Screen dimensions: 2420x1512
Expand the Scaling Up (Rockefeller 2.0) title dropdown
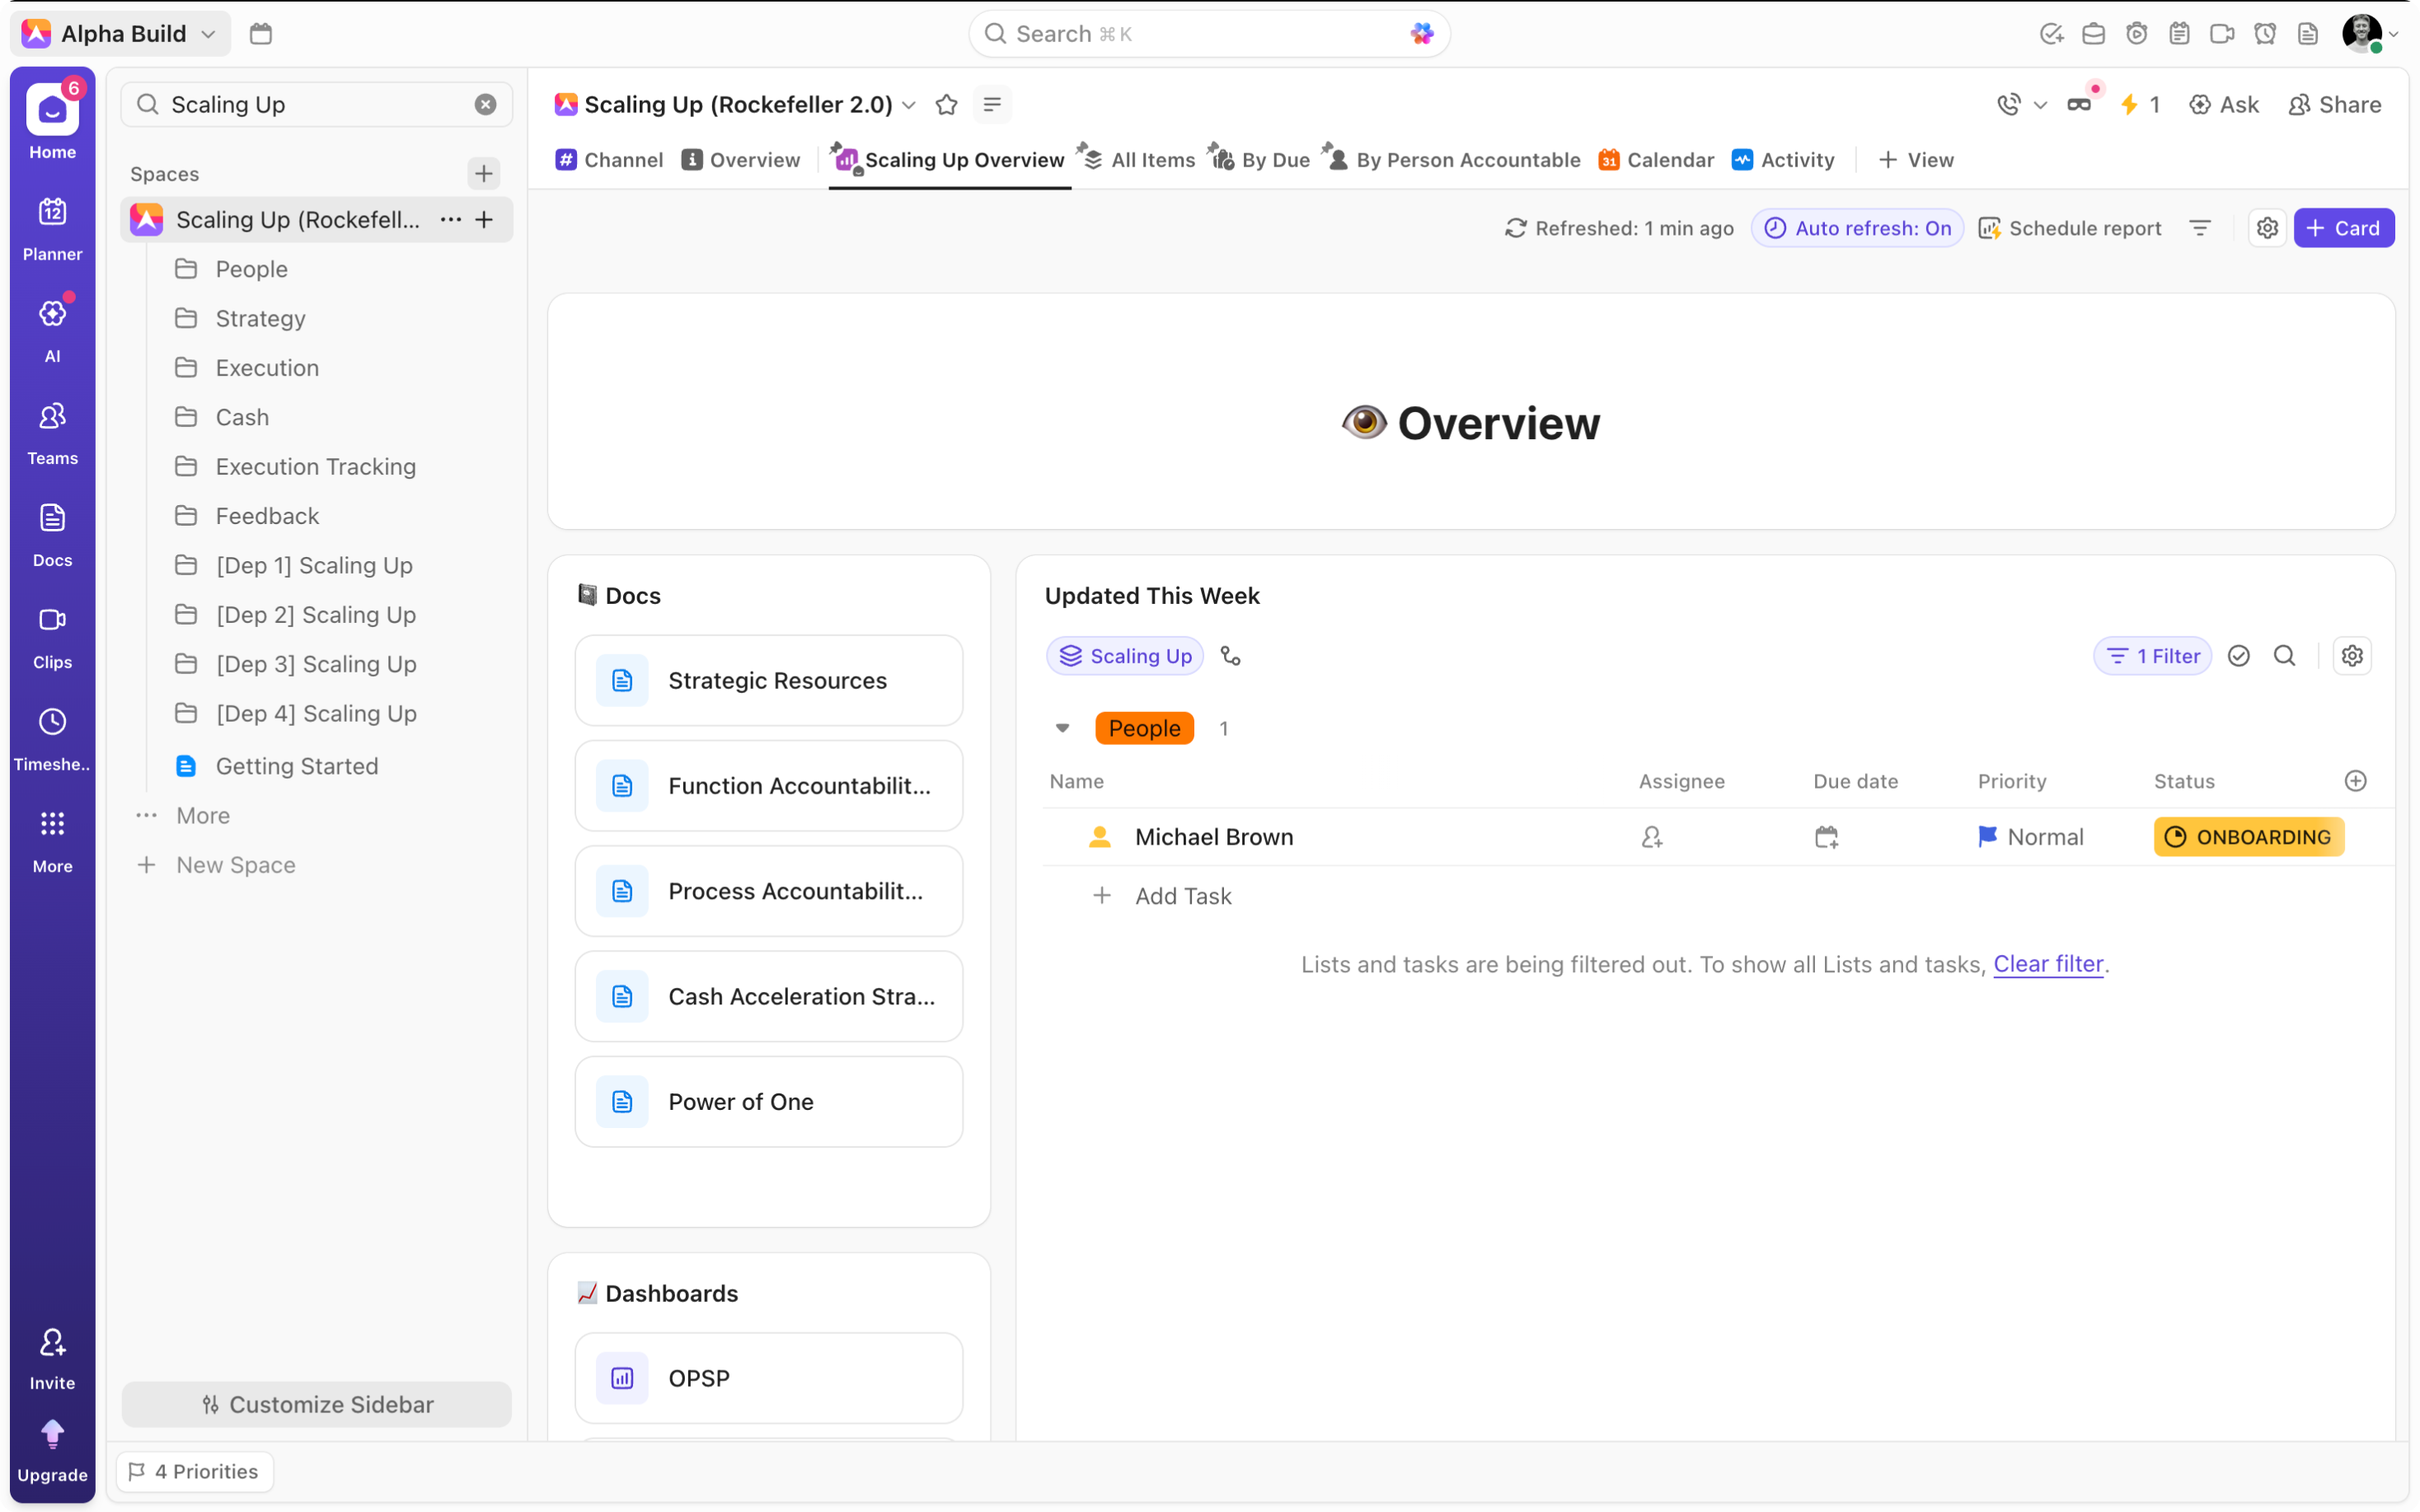(909, 104)
